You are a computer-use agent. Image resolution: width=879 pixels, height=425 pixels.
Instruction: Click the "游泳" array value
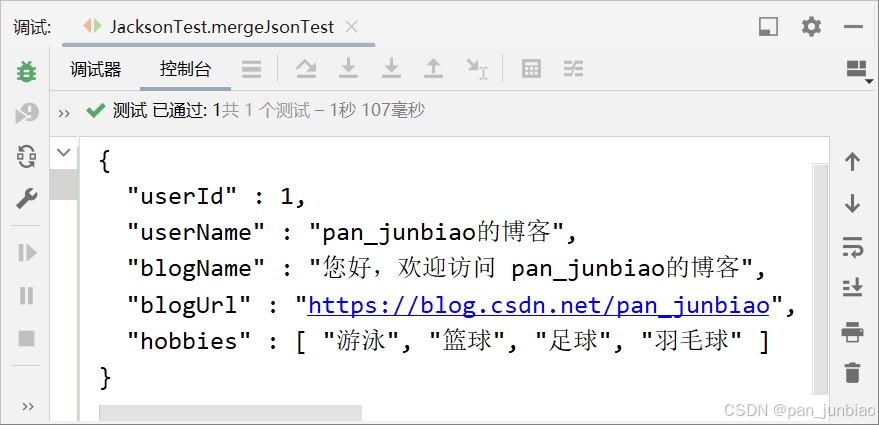pos(362,341)
